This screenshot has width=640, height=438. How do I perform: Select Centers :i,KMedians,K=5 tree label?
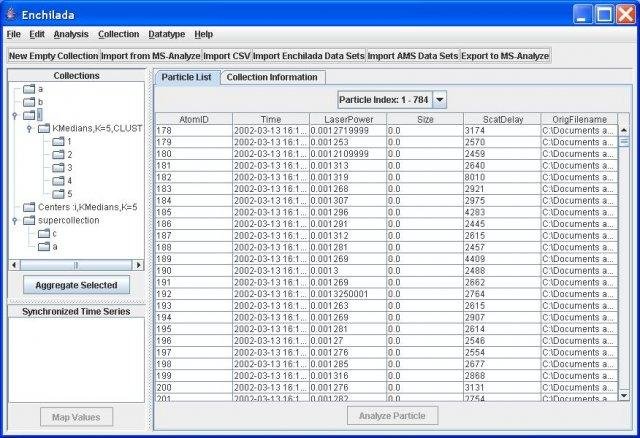[x=87, y=207]
